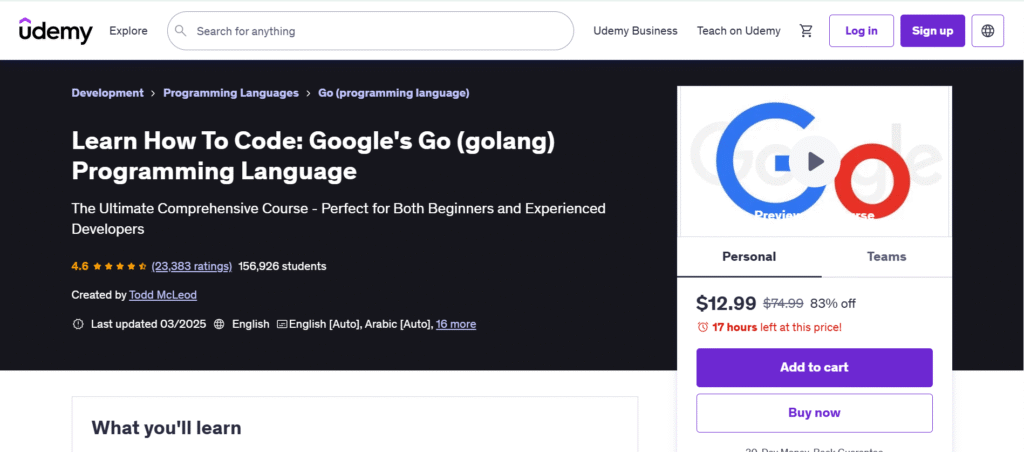
Task: Go to Go (programming language) breadcrumb
Action: pyautogui.click(x=394, y=93)
